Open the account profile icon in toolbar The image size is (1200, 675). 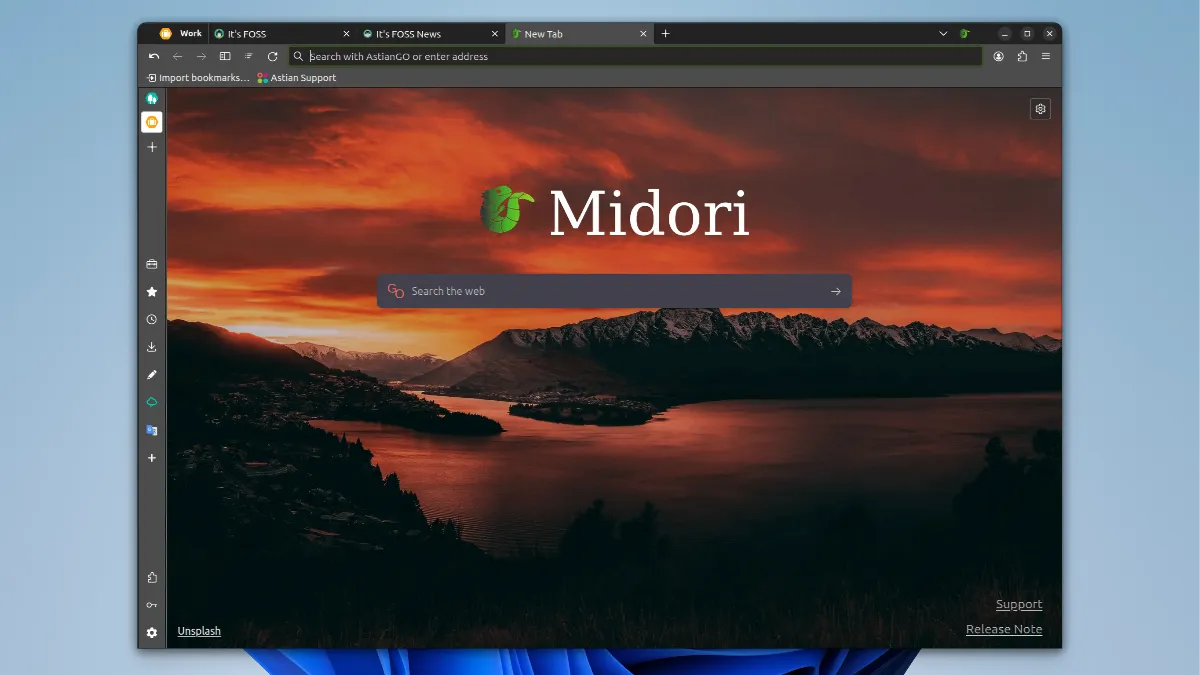click(998, 57)
